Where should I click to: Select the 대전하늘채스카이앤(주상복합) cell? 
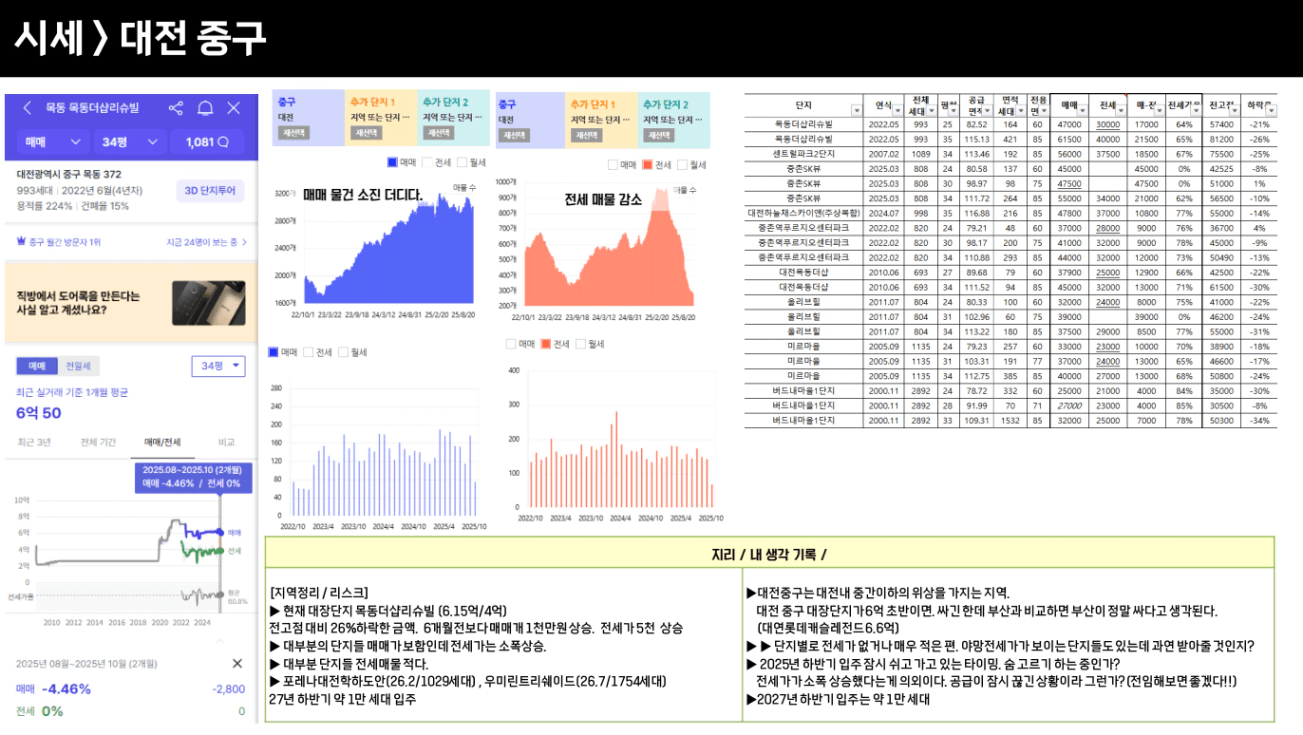(x=803, y=213)
